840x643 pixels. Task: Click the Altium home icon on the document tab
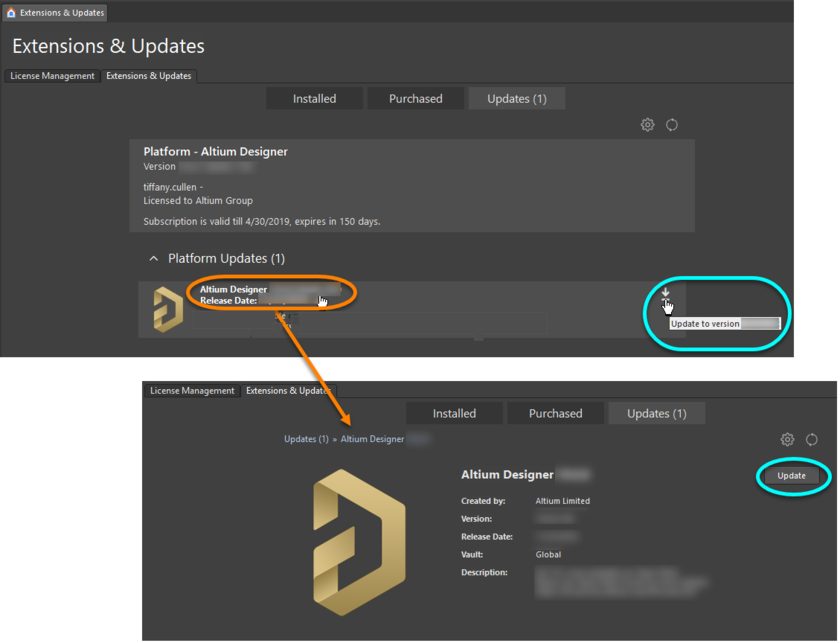click(x=10, y=14)
